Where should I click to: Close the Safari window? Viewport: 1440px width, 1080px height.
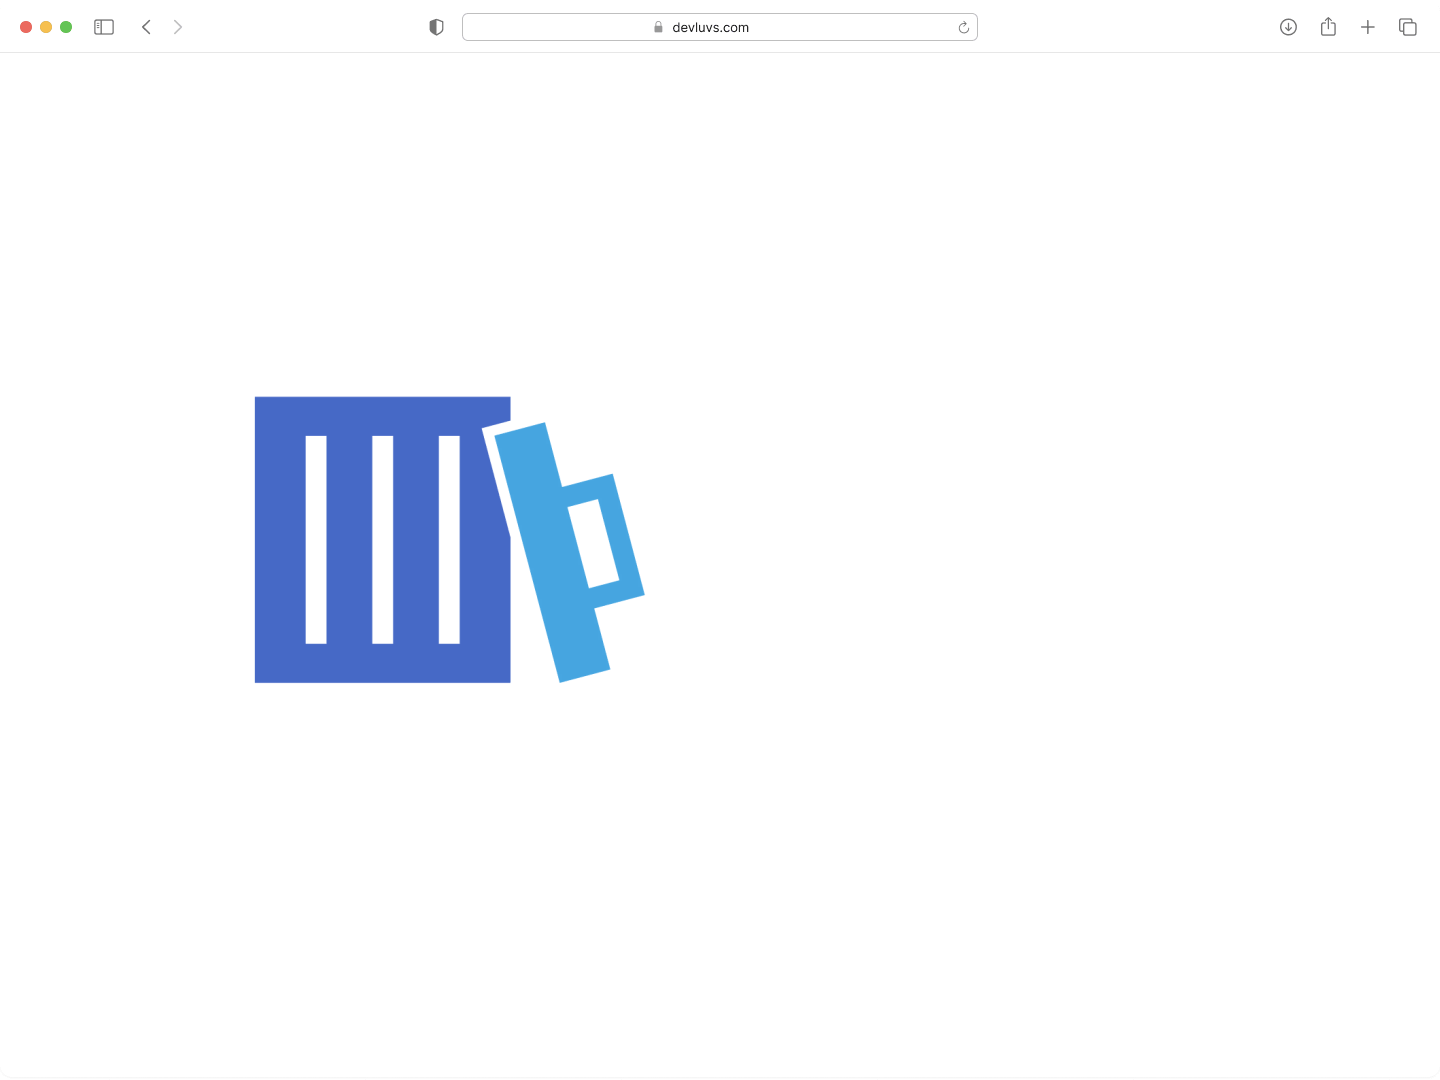tap(26, 27)
